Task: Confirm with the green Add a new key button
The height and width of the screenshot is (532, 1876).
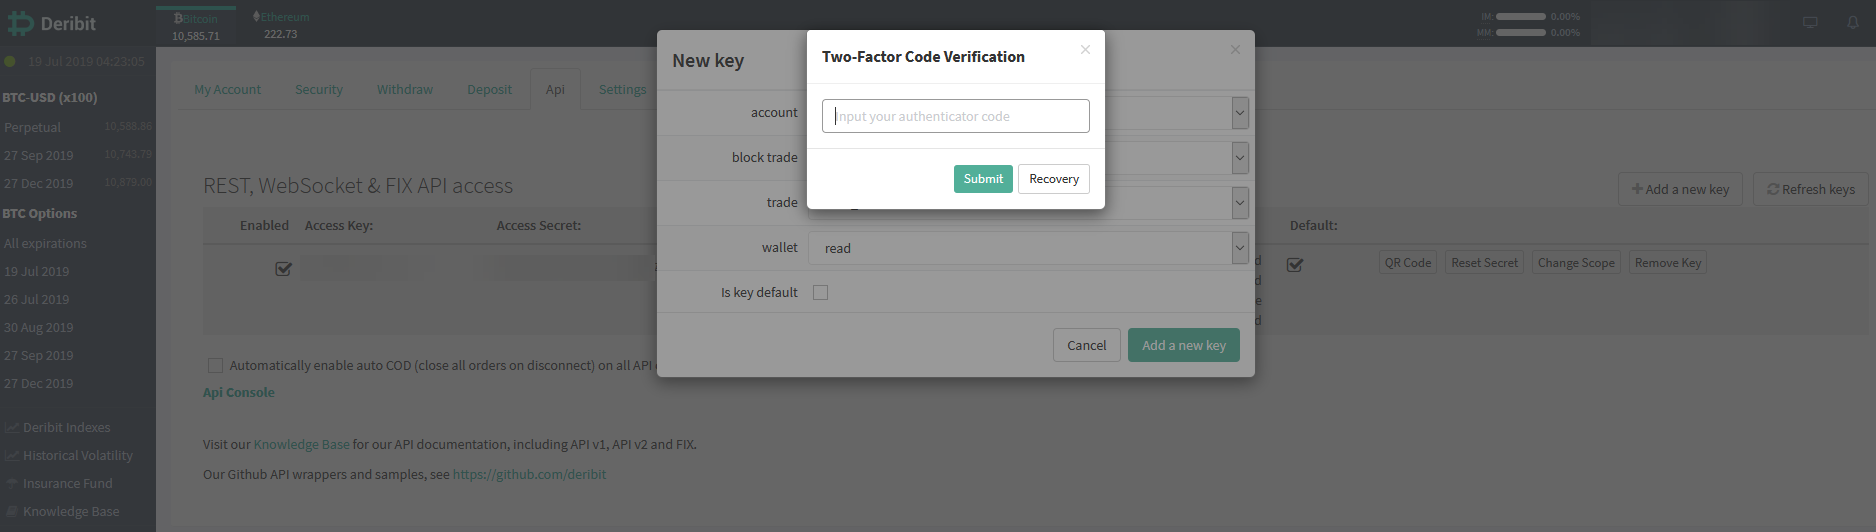Action: (x=1184, y=345)
